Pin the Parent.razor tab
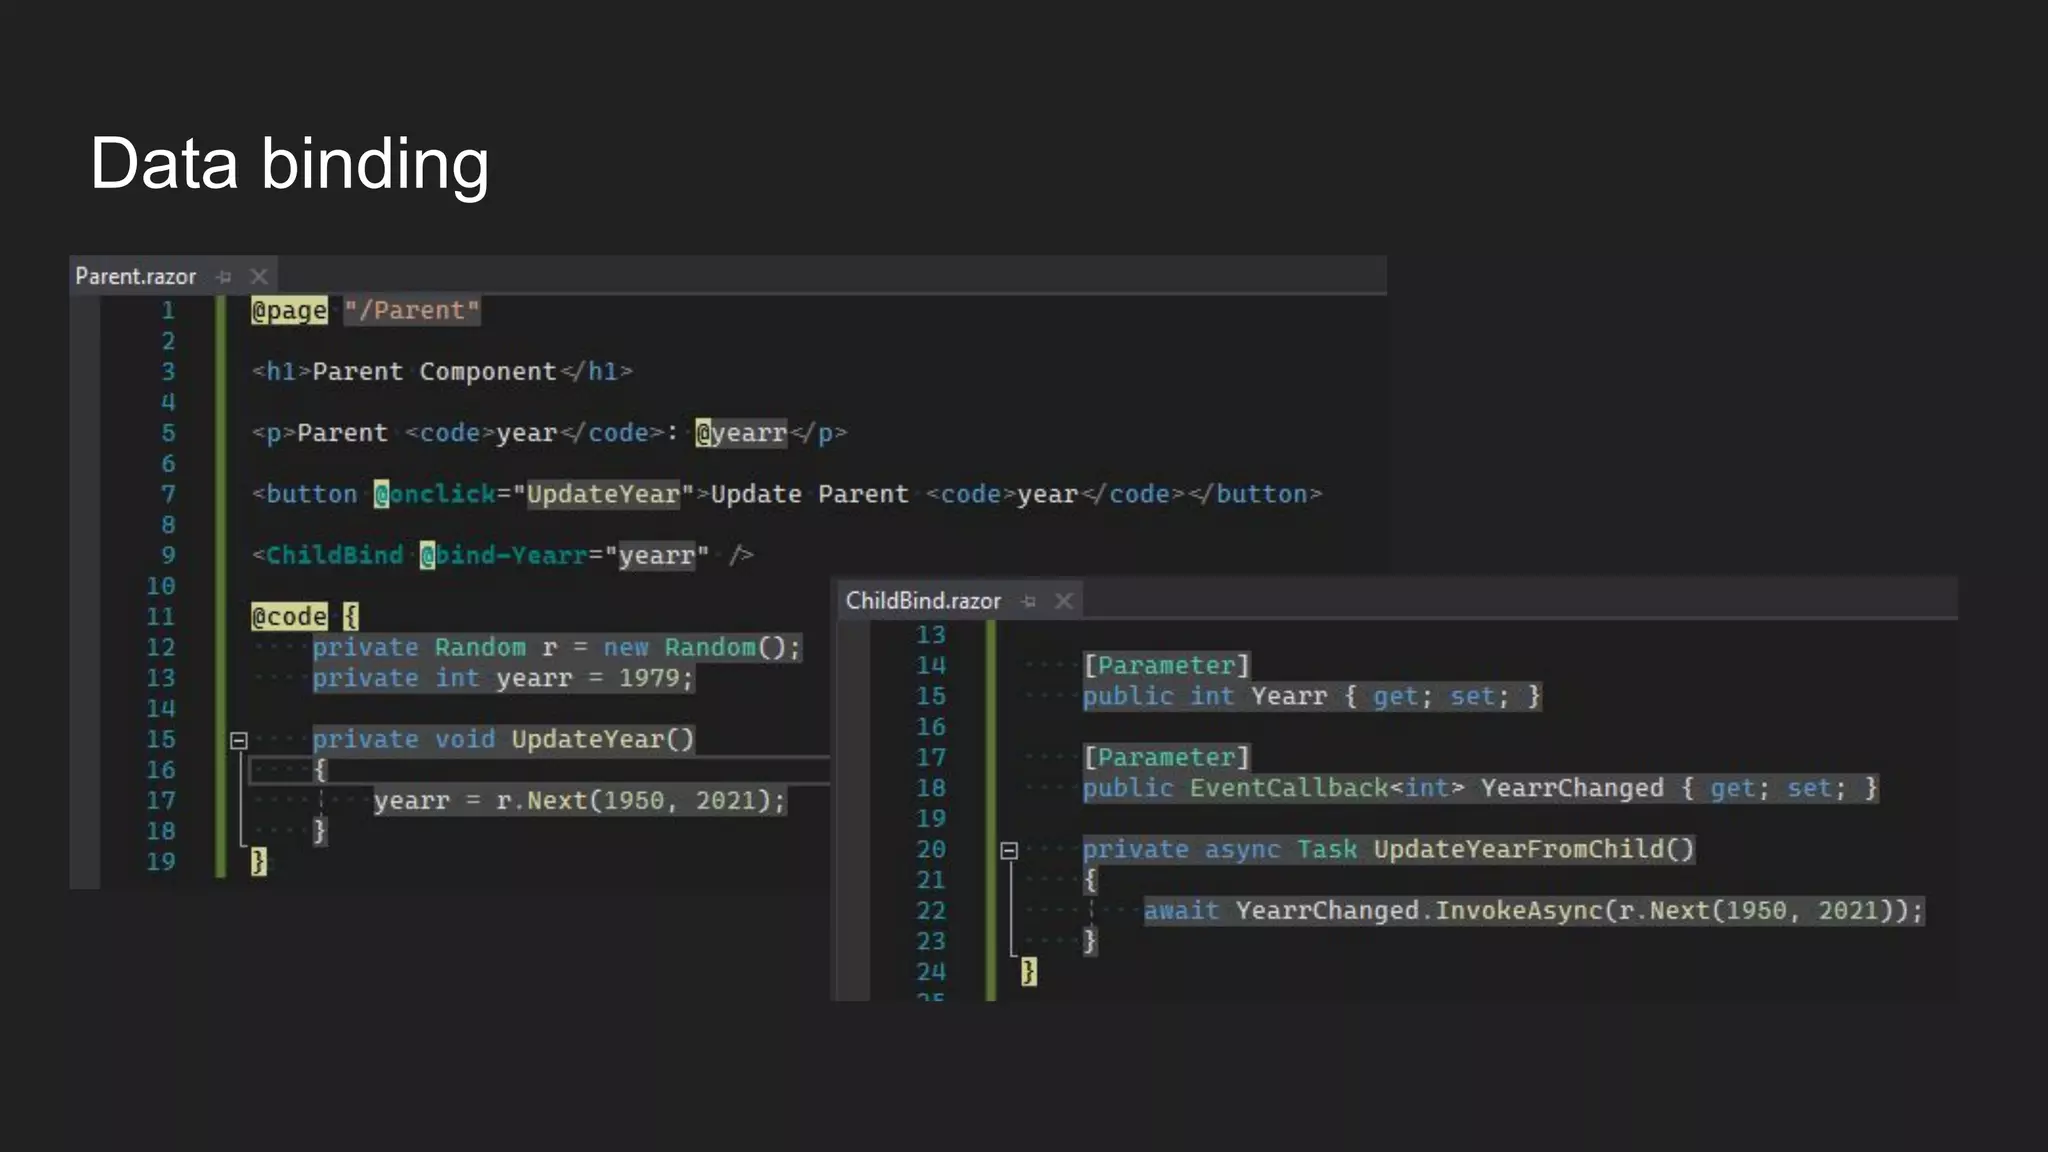2048x1152 pixels. pos(224,277)
